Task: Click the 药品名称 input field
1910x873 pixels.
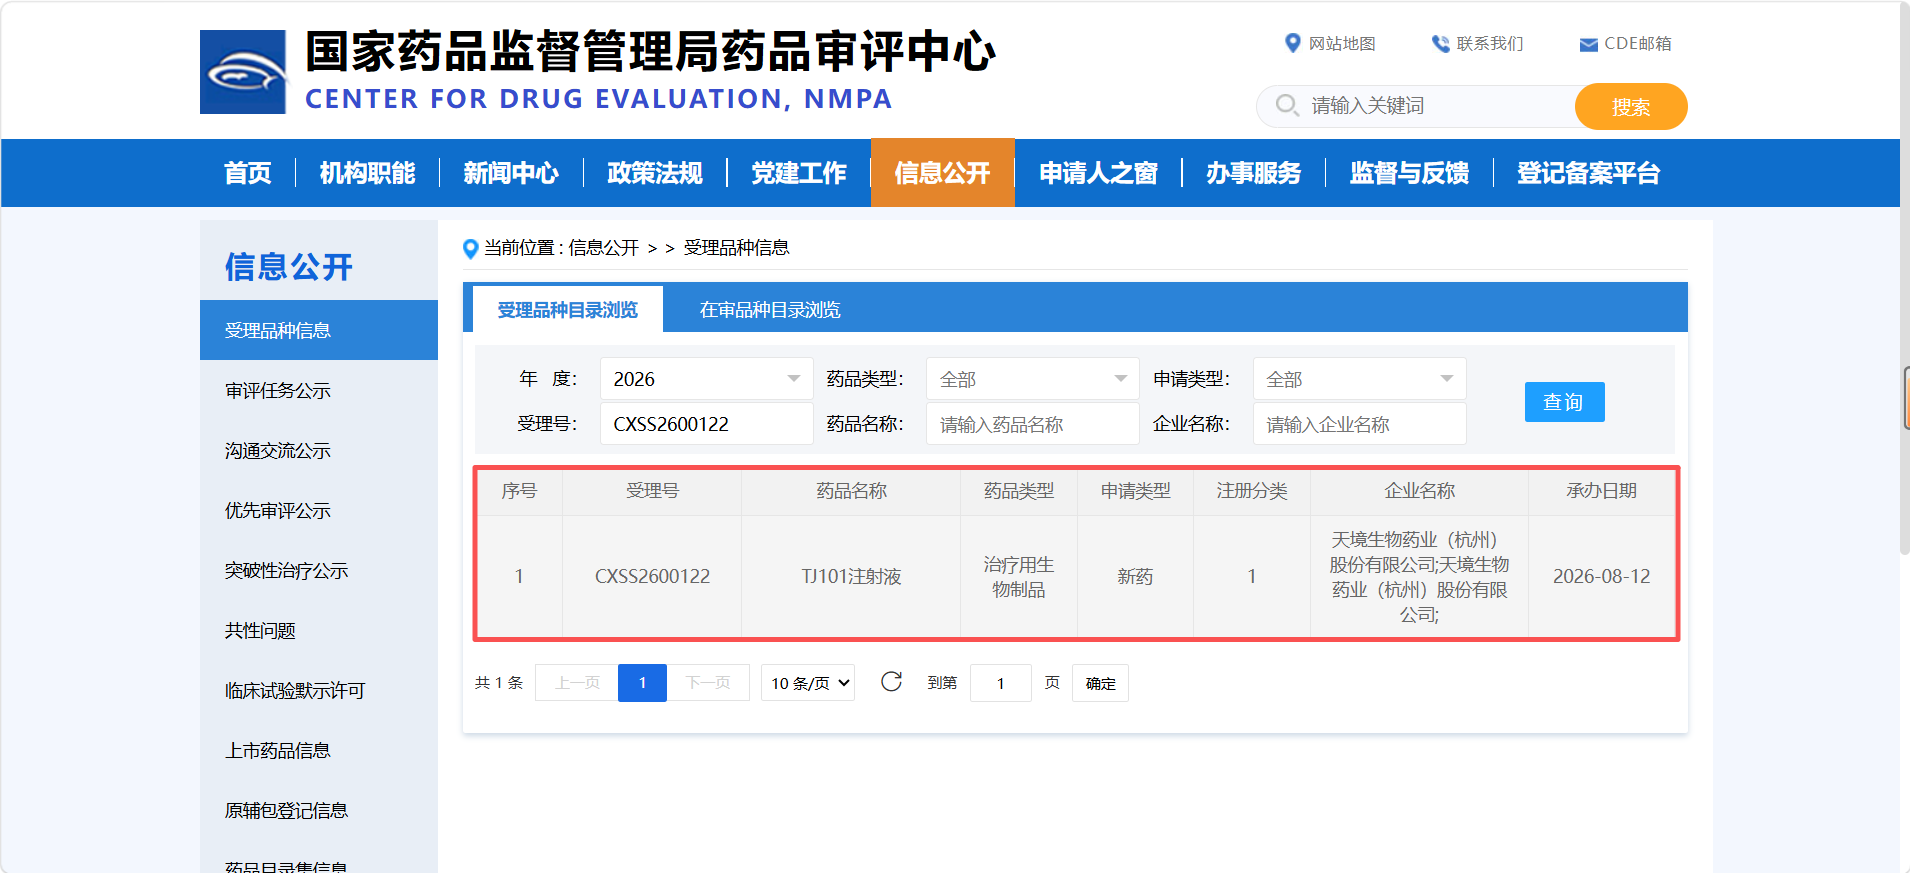Action: pos(1032,424)
